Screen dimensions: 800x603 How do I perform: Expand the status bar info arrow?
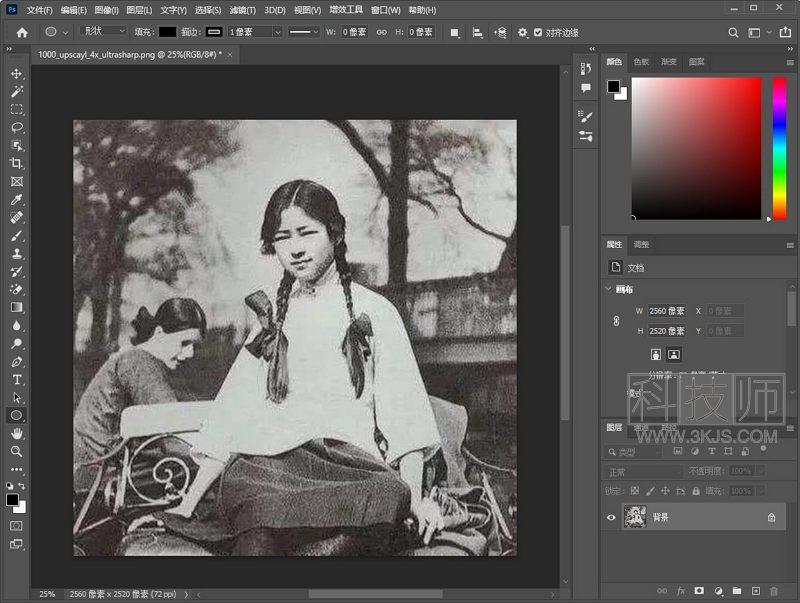point(186,594)
